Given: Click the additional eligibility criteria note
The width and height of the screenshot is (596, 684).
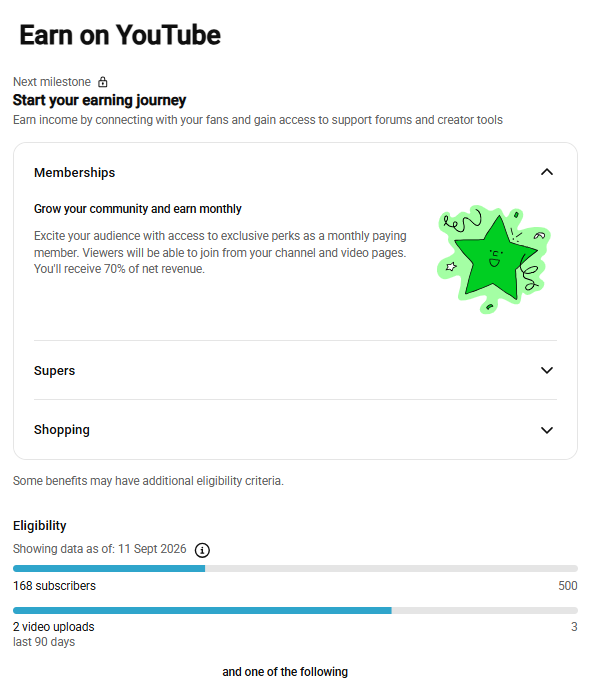Looking at the screenshot, I should pos(148,481).
